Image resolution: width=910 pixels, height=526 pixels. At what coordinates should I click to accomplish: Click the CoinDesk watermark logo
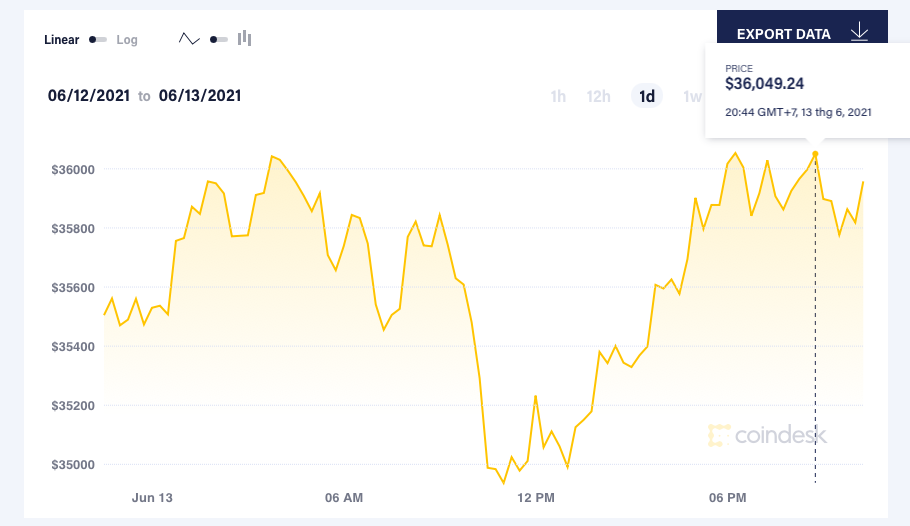pyautogui.click(x=767, y=435)
